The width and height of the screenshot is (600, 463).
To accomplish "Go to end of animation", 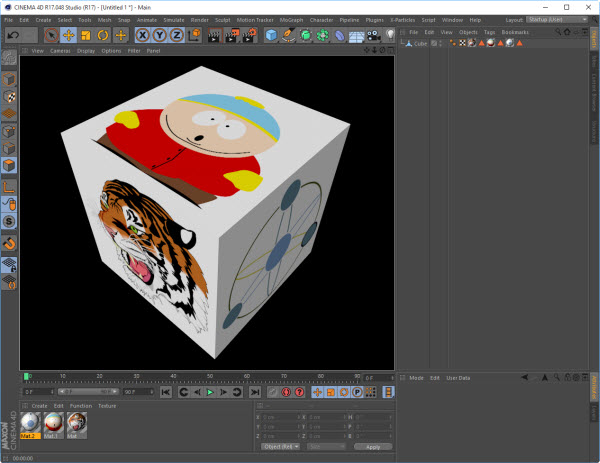I will pyautogui.click(x=255, y=392).
